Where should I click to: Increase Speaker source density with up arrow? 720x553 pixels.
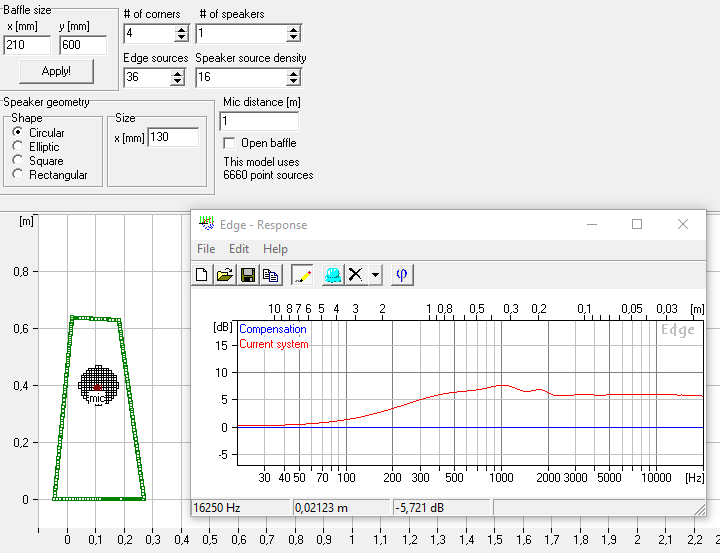293,73
